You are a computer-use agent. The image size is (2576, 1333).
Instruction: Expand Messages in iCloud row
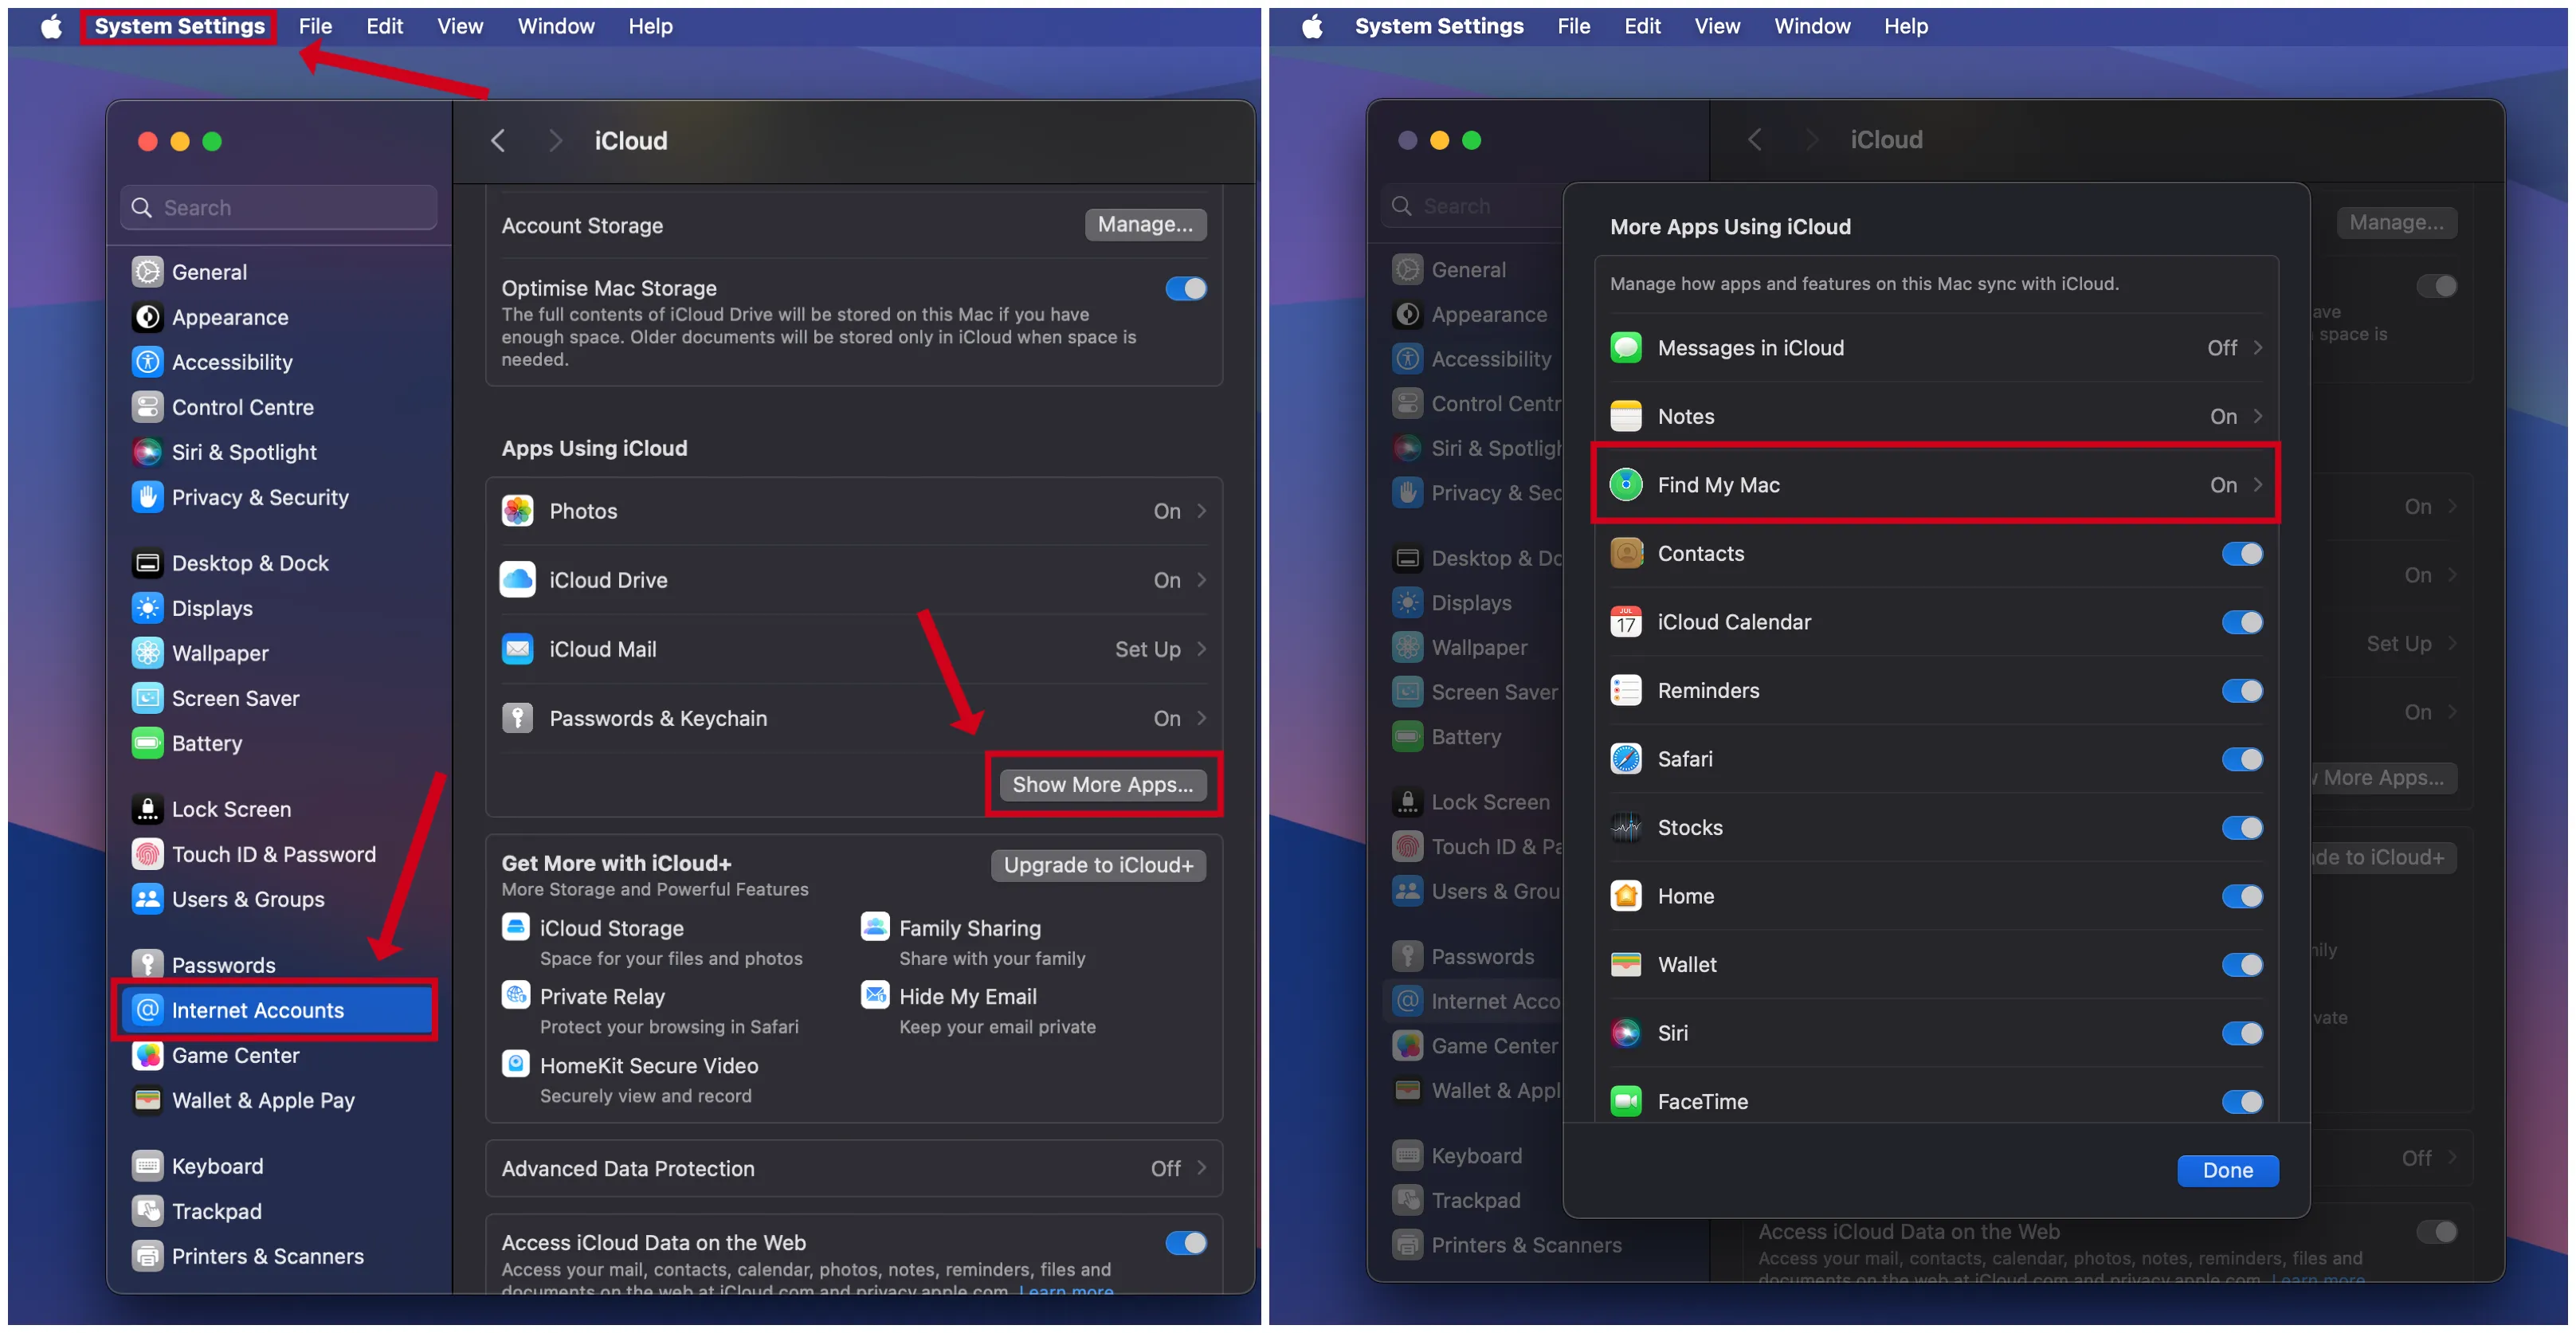pyautogui.click(x=1936, y=348)
